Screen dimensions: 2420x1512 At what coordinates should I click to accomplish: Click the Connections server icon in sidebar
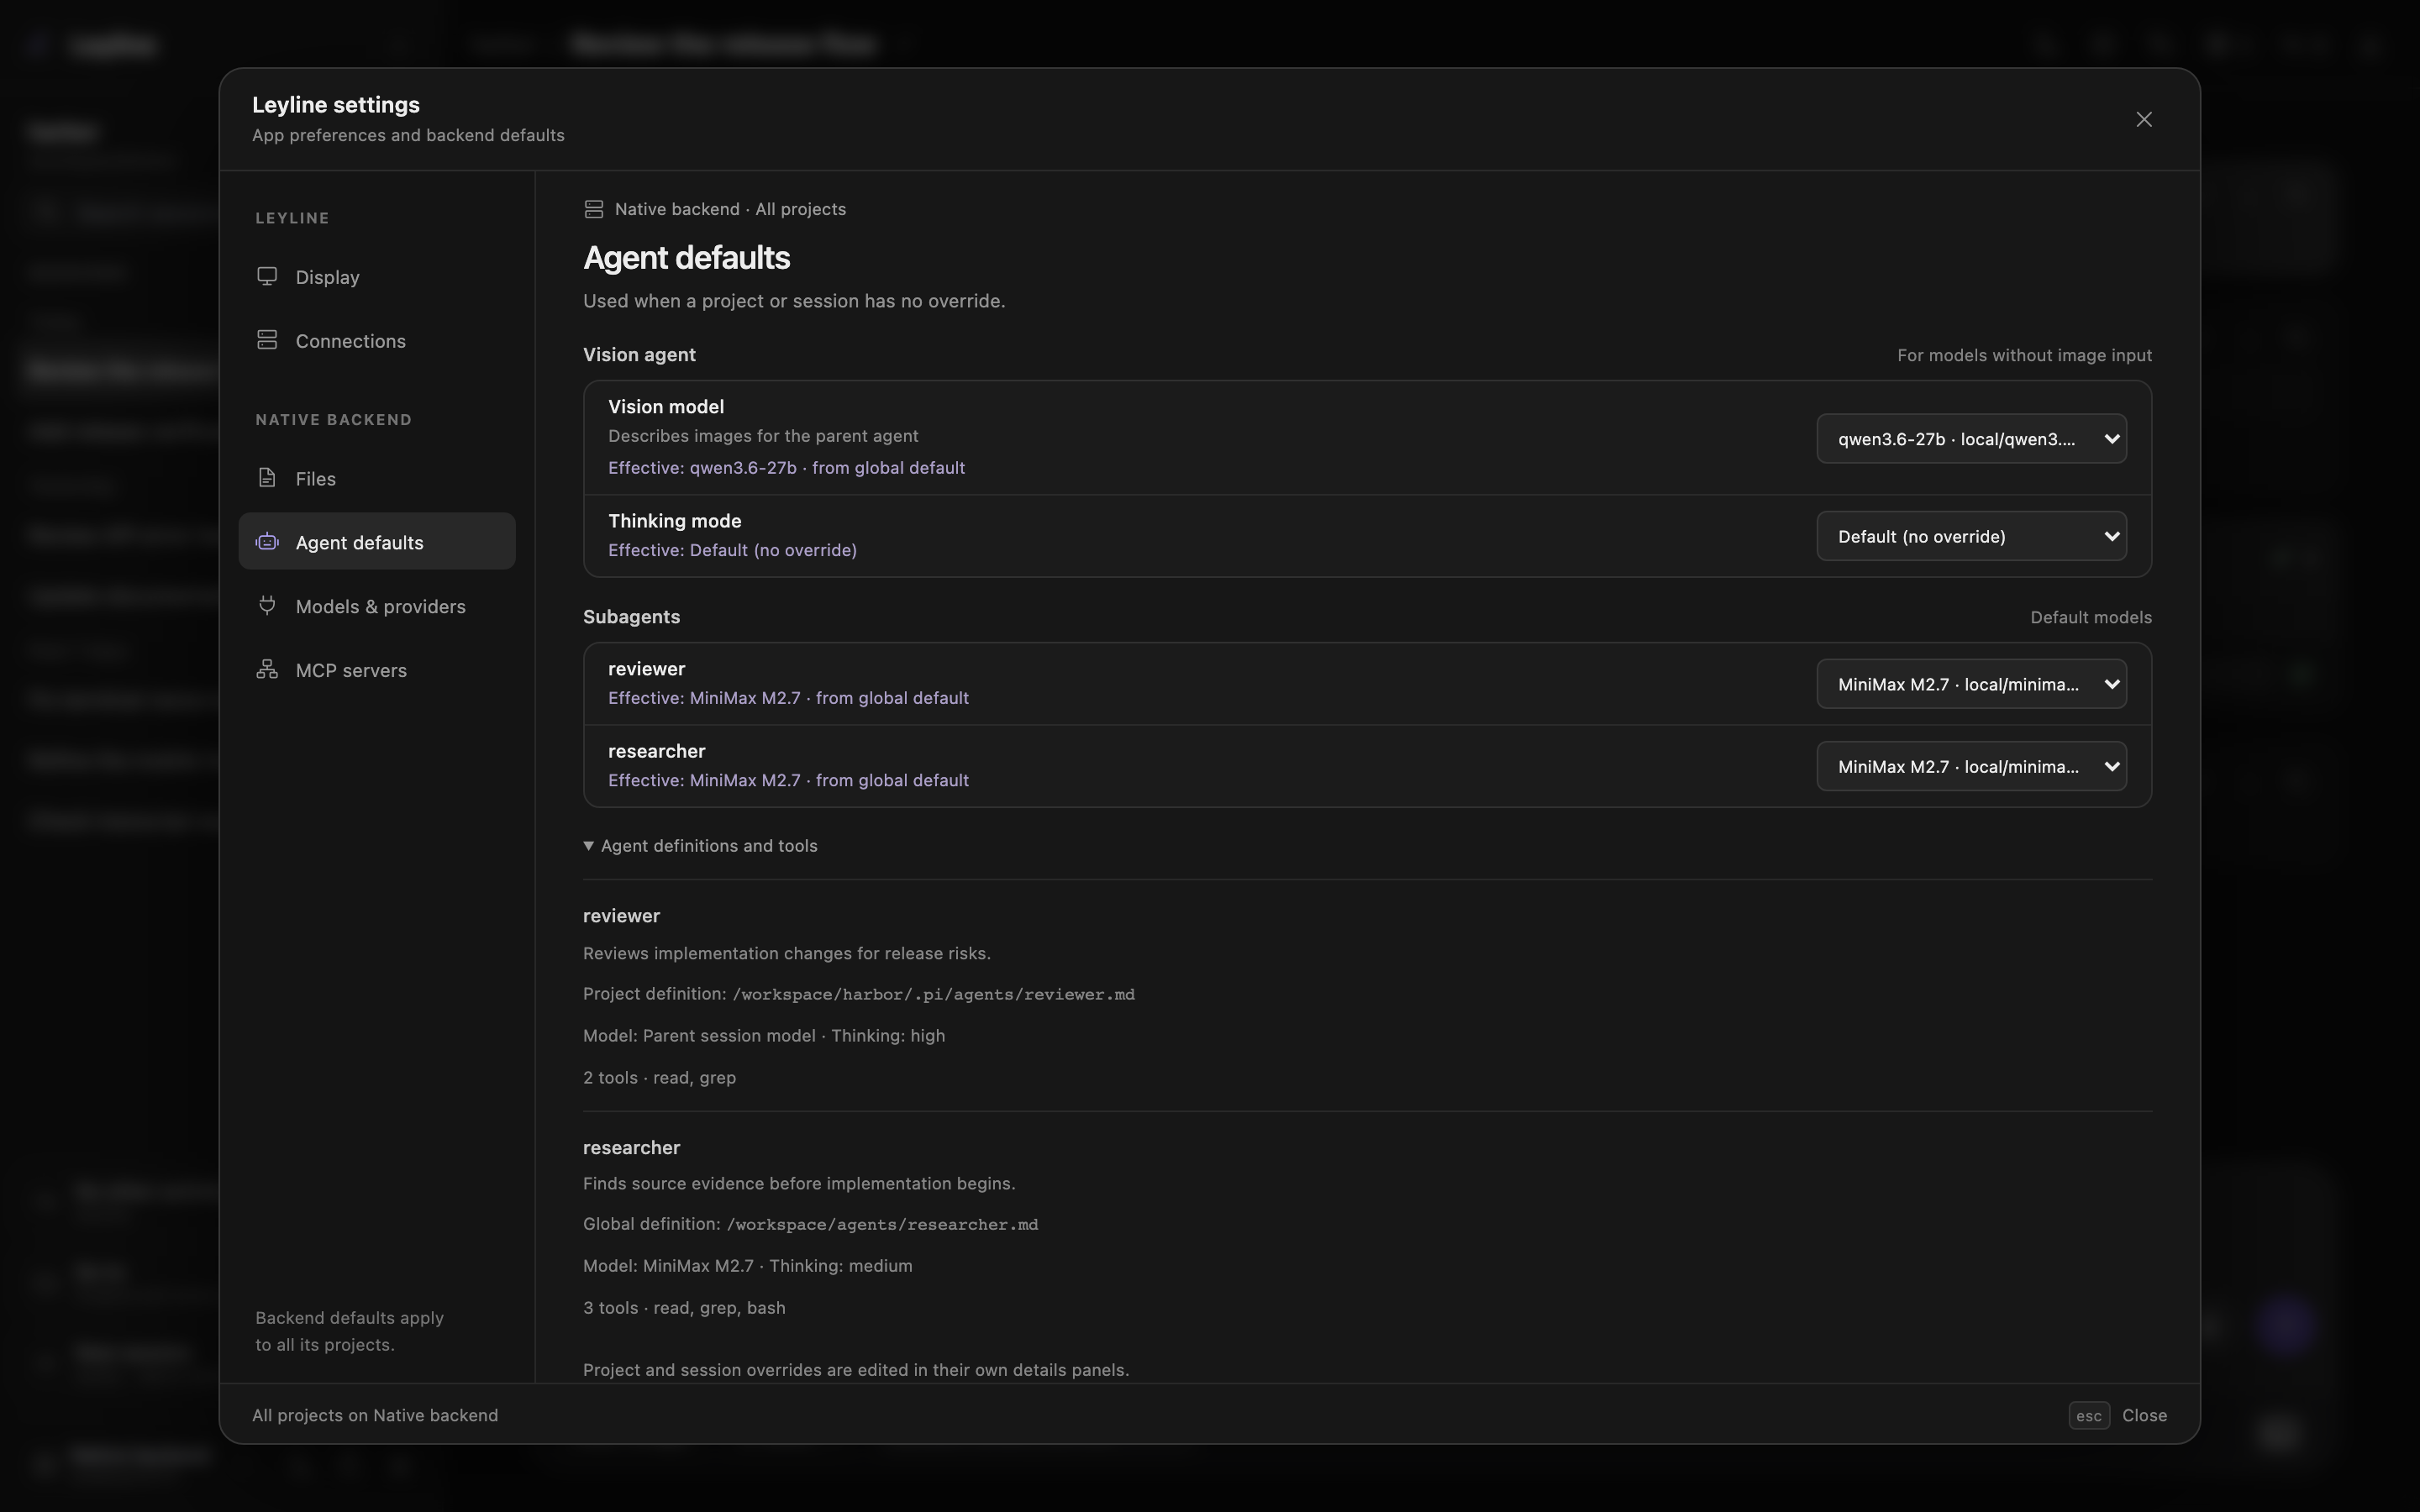point(267,340)
